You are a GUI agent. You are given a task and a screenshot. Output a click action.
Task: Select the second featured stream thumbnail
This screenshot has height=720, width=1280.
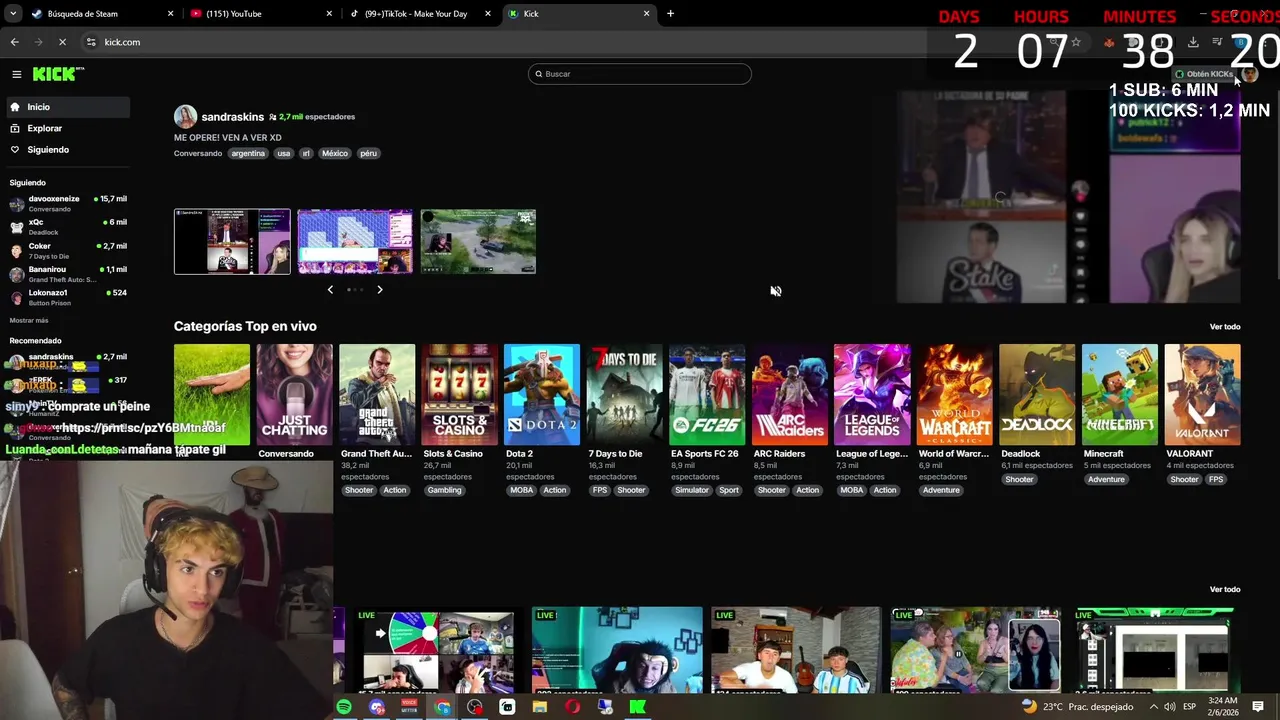355,241
